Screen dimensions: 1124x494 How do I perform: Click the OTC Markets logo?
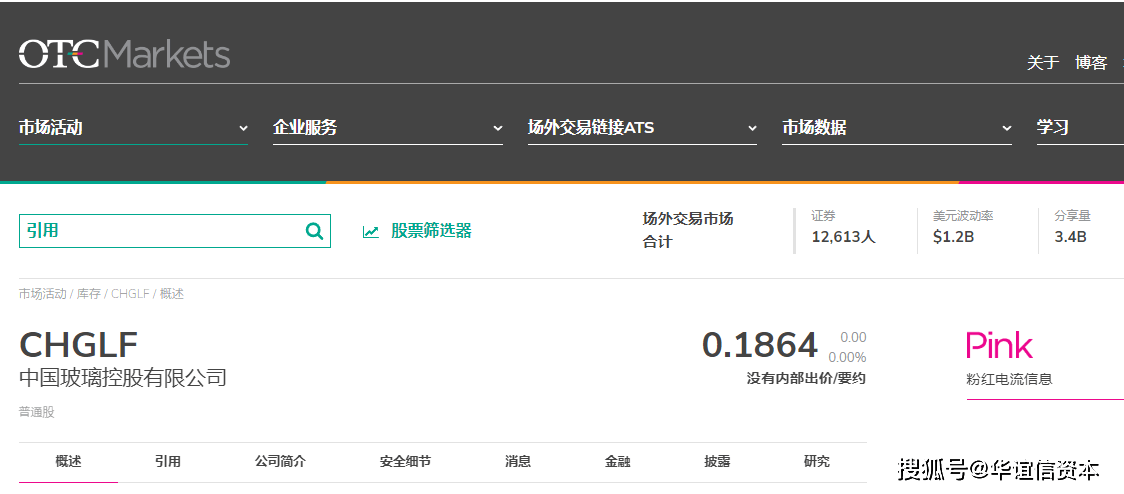point(124,54)
